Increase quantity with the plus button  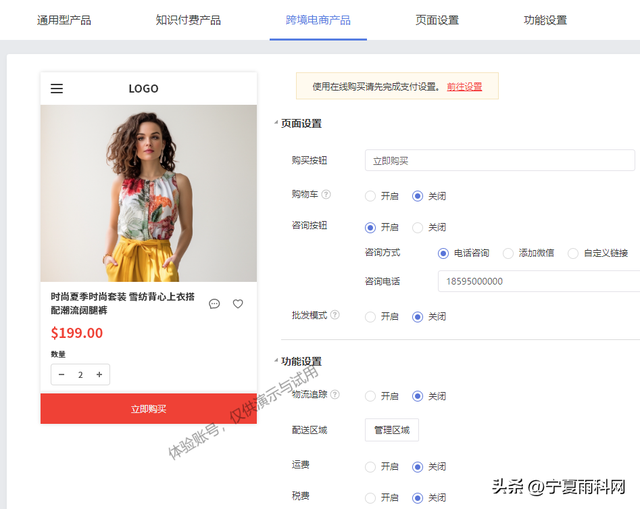pyautogui.click(x=99, y=374)
